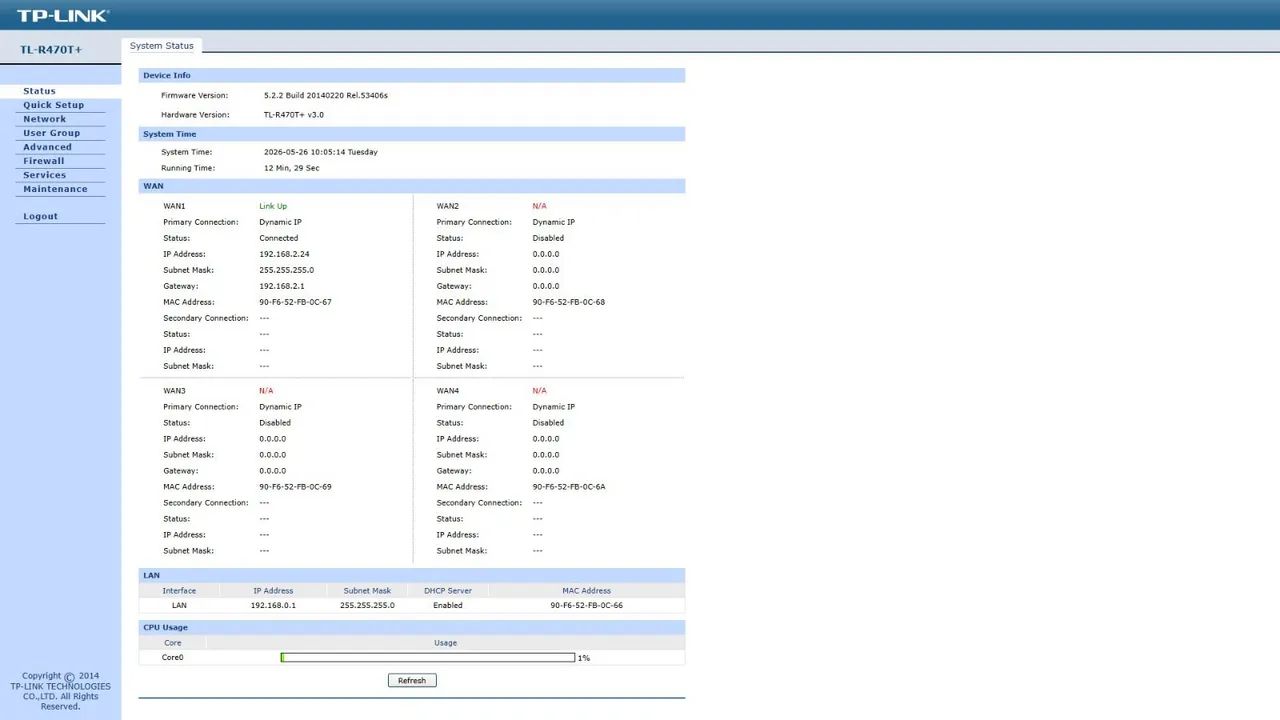
Task: Click WAN1 IP address 192.168.2.24
Action: click(284, 254)
